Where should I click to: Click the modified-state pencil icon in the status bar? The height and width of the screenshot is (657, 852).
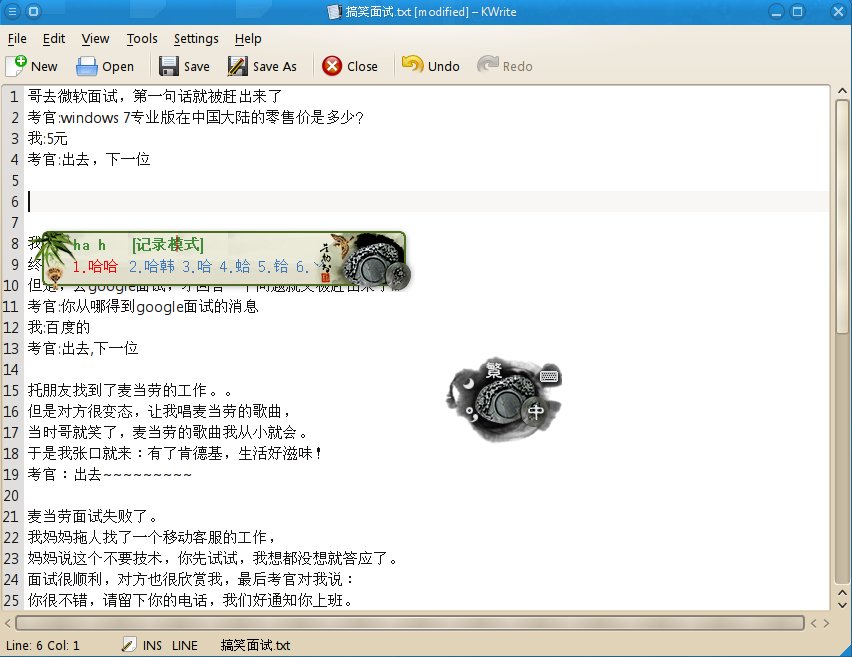point(129,645)
